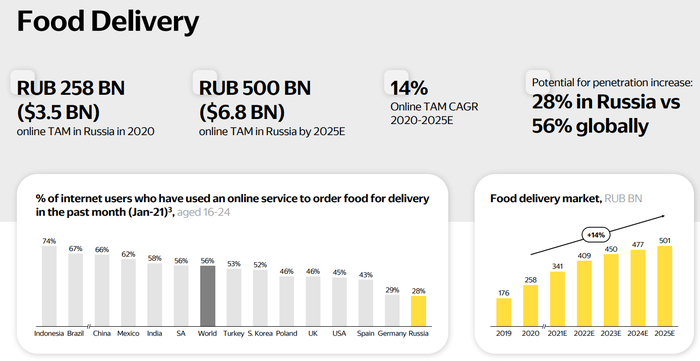Click the 28% in Russia vs 56% text

606,114
